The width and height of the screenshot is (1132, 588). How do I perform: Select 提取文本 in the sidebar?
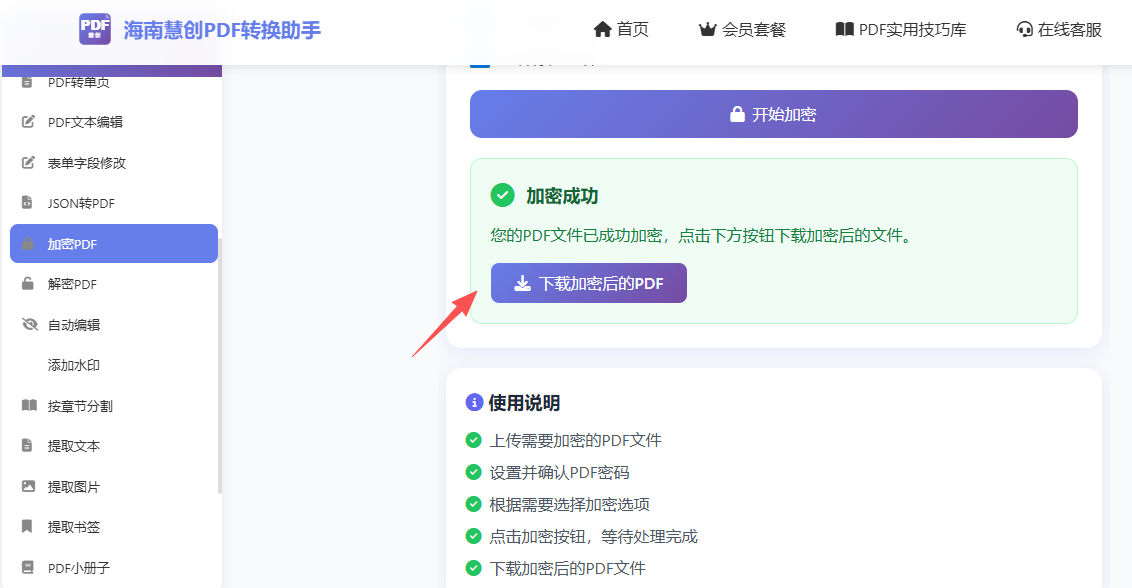point(114,446)
